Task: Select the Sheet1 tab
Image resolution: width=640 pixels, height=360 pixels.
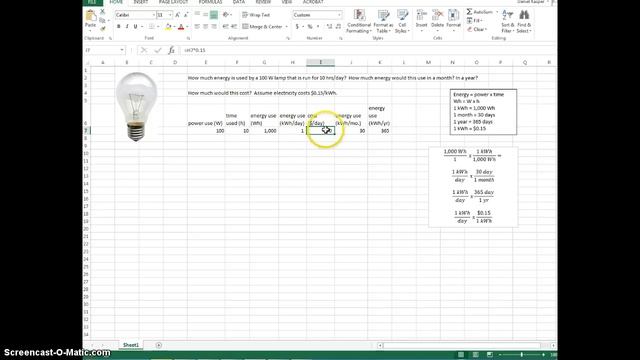Action: pyautogui.click(x=131, y=345)
